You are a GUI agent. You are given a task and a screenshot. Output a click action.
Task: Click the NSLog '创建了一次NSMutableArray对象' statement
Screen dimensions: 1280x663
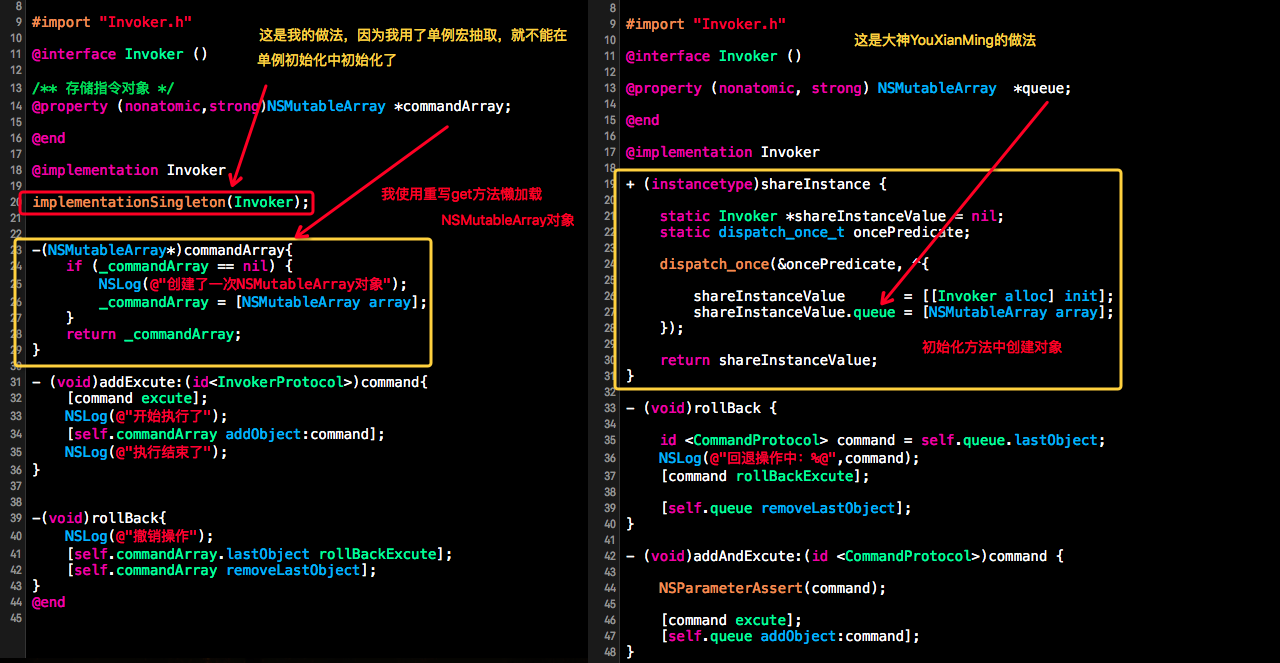(253, 284)
